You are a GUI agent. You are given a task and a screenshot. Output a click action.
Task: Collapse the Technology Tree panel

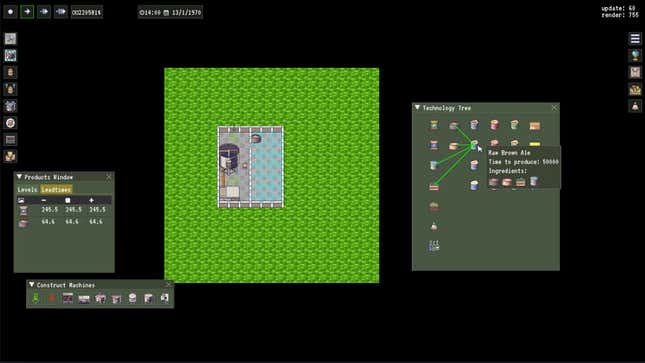tap(417, 107)
